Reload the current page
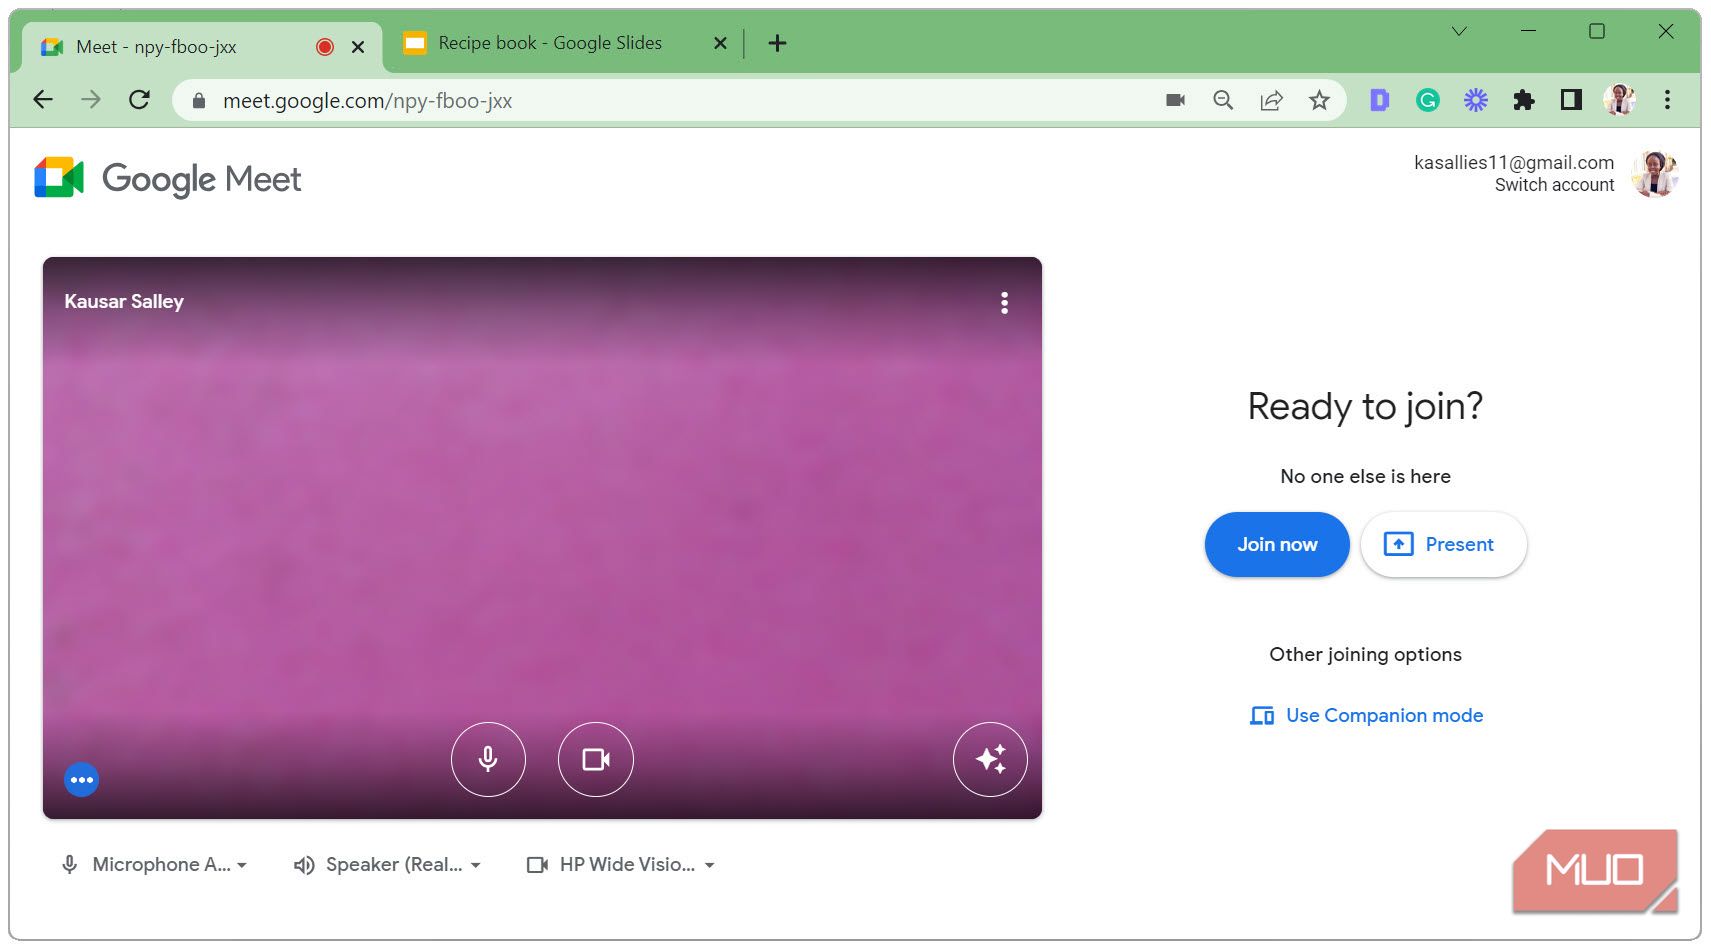The image size is (1711, 947). tap(140, 100)
